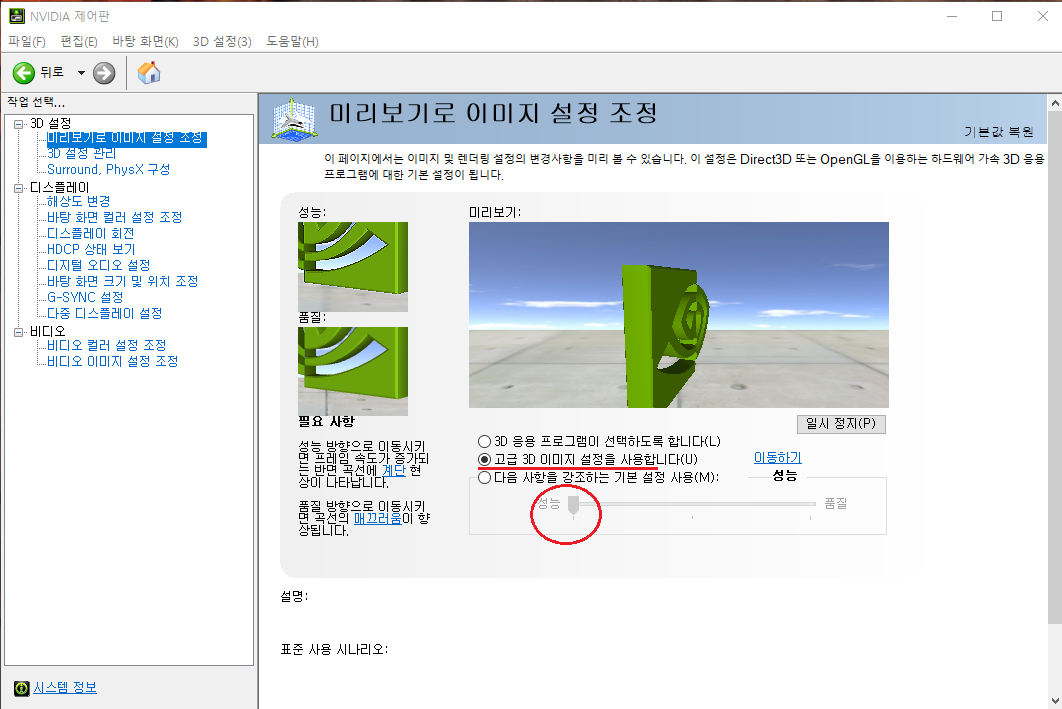Click the vertical scrollbar up arrow
The width and height of the screenshot is (1062, 709).
tap(1055, 104)
